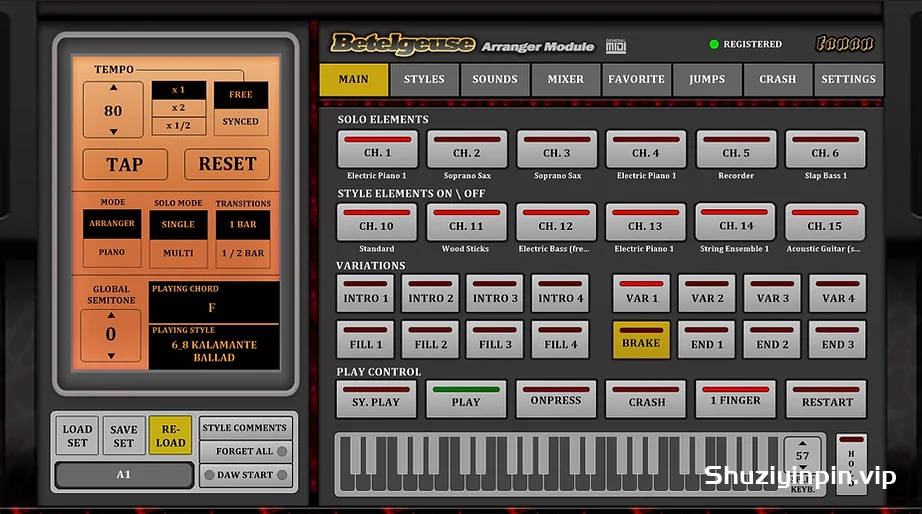Lower global semitone with down arrow
Image resolution: width=922 pixels, height=514 pixels.
click(x=111, y=356)
